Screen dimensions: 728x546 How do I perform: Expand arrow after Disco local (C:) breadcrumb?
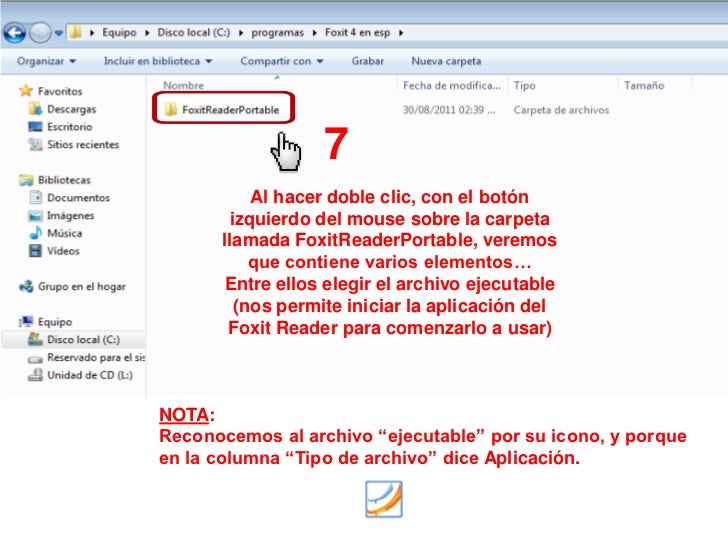click(x=241, y=33)
